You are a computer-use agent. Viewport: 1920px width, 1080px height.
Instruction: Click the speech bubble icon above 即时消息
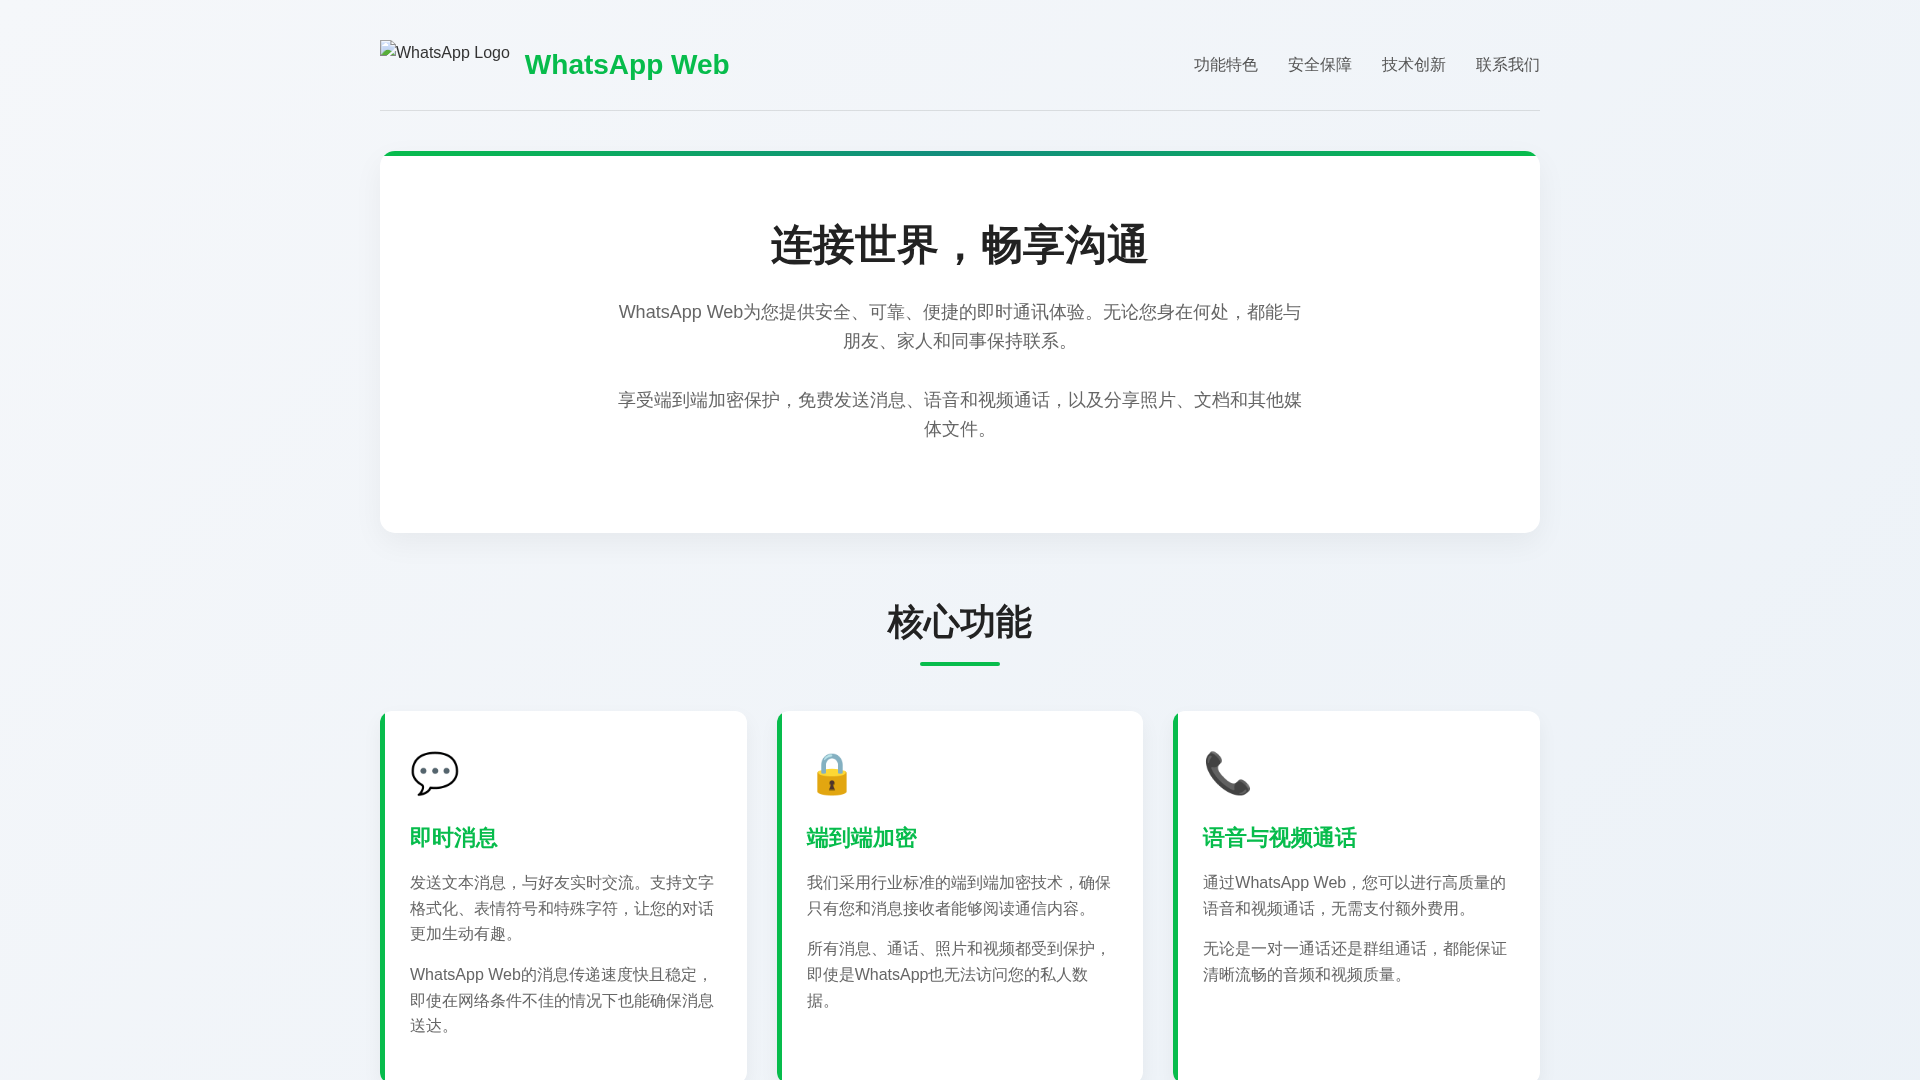click(x=434, y=774)
